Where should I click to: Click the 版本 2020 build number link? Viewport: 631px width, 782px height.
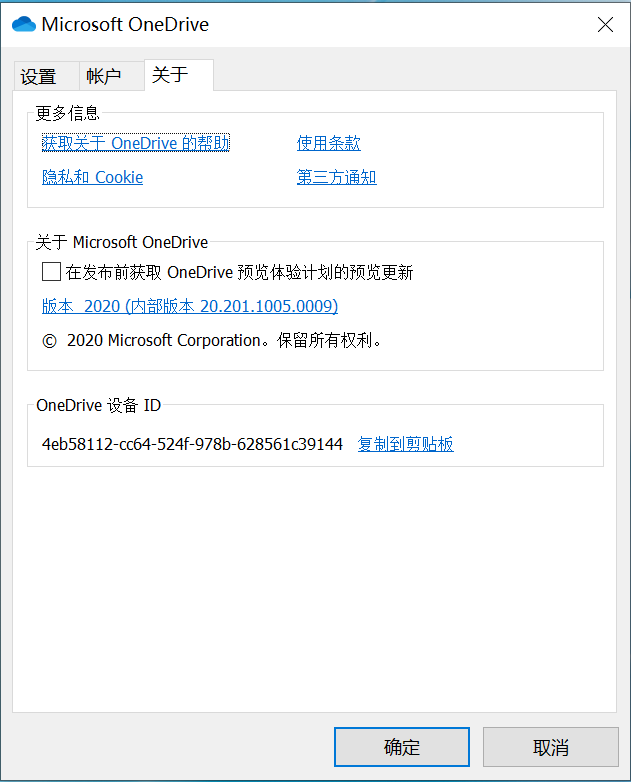click(x=190, y=306)
